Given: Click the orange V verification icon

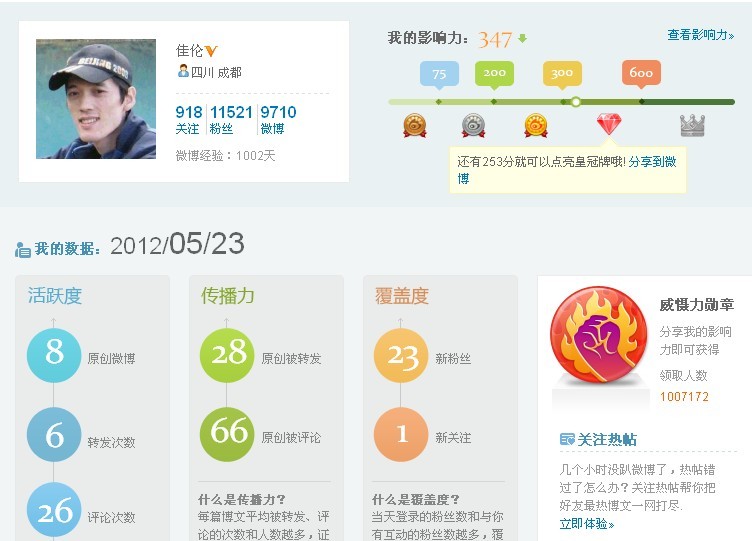Looking at the screenshot, I should point(211,50).
